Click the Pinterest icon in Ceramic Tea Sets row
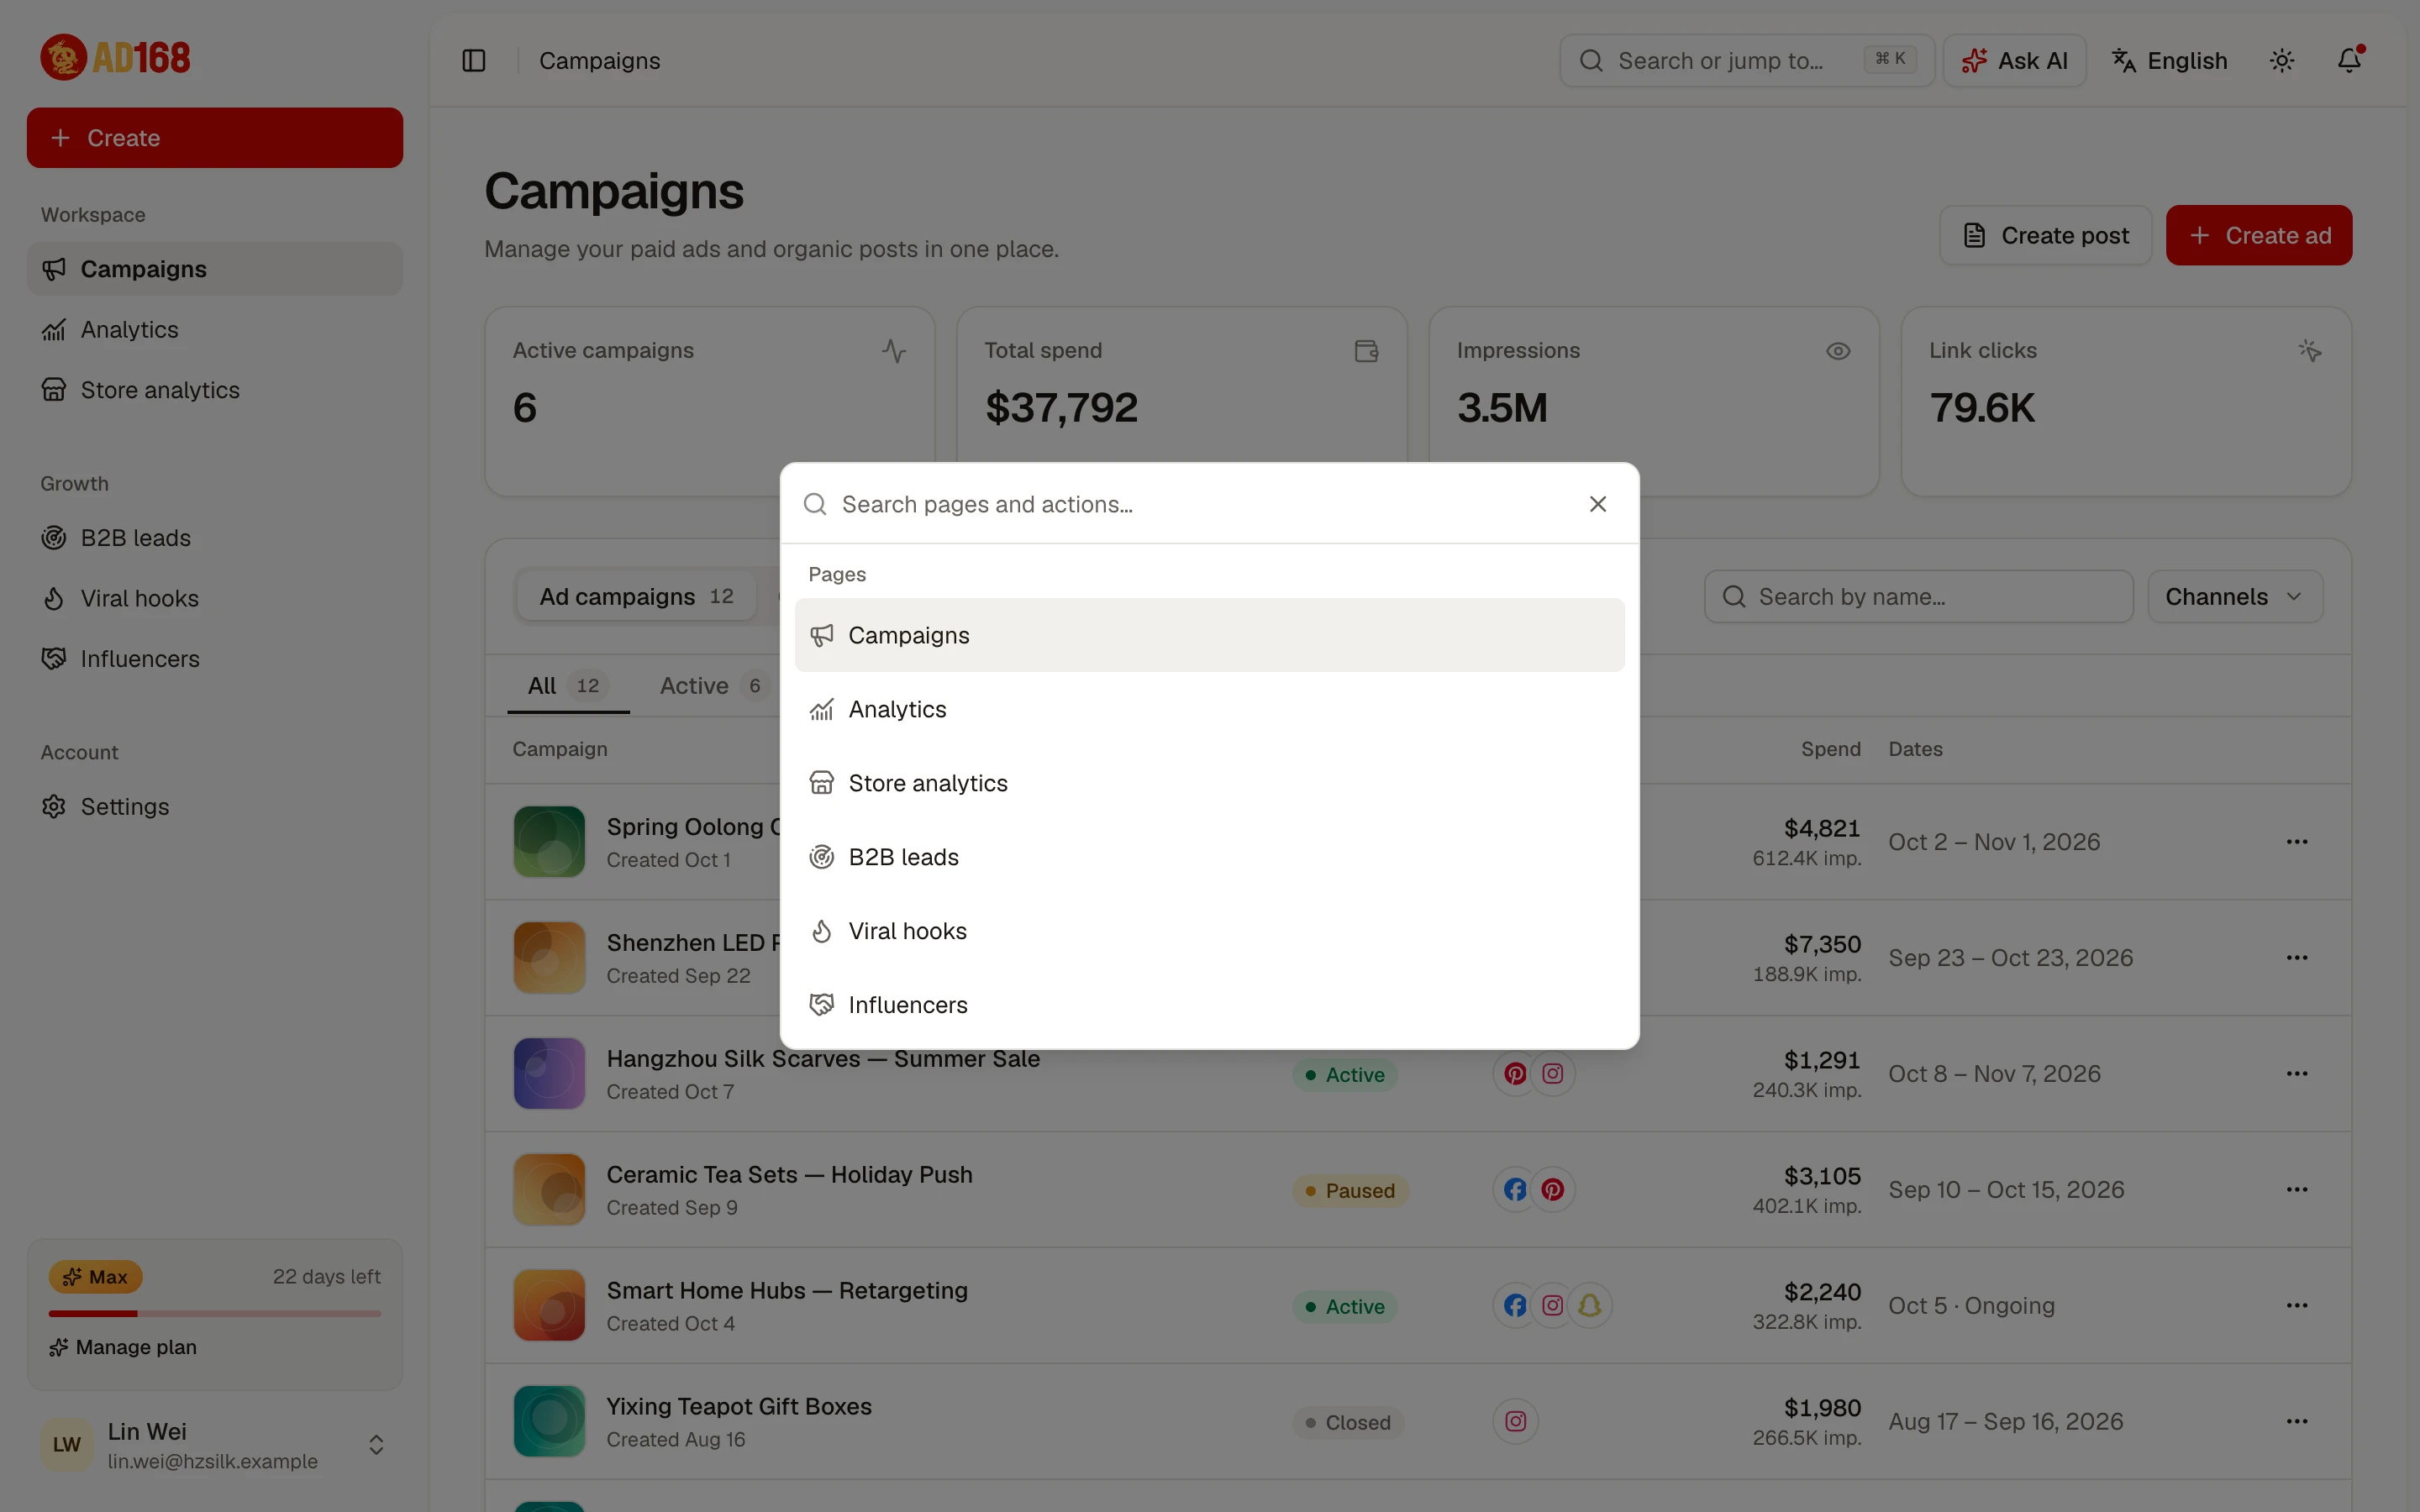This screenshot has width=2420, height=1512. coord(1552,1190)
